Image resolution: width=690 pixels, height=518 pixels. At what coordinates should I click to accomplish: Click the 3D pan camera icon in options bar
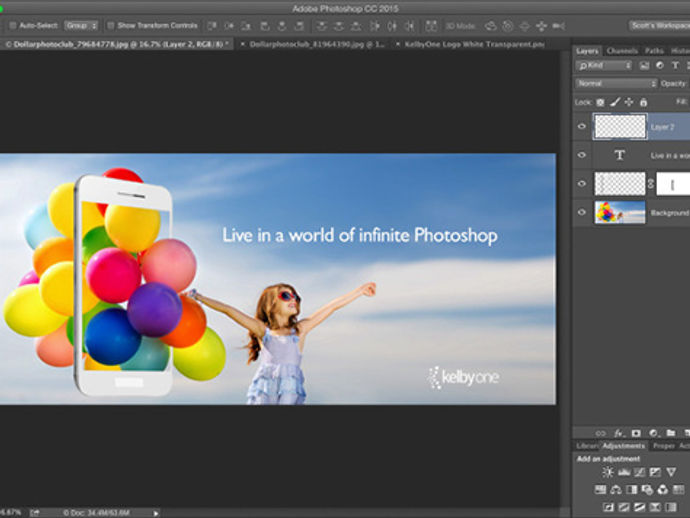[525, 26]
